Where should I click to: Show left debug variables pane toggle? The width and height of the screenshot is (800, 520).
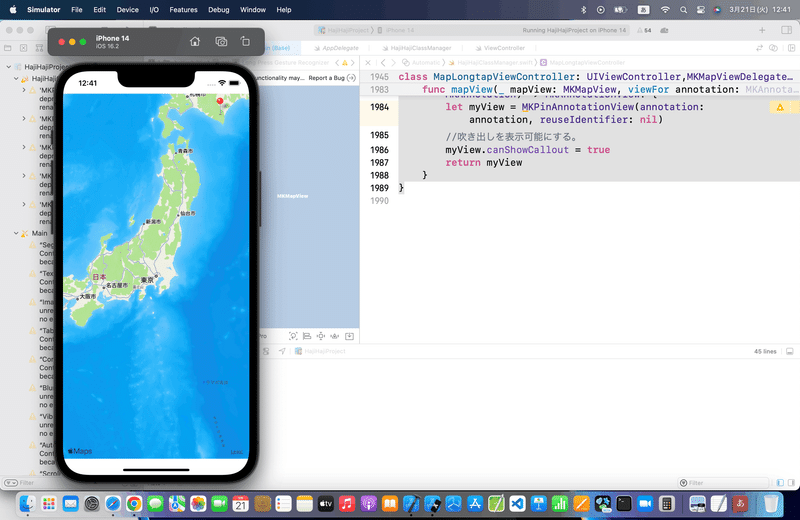point(780,483)
